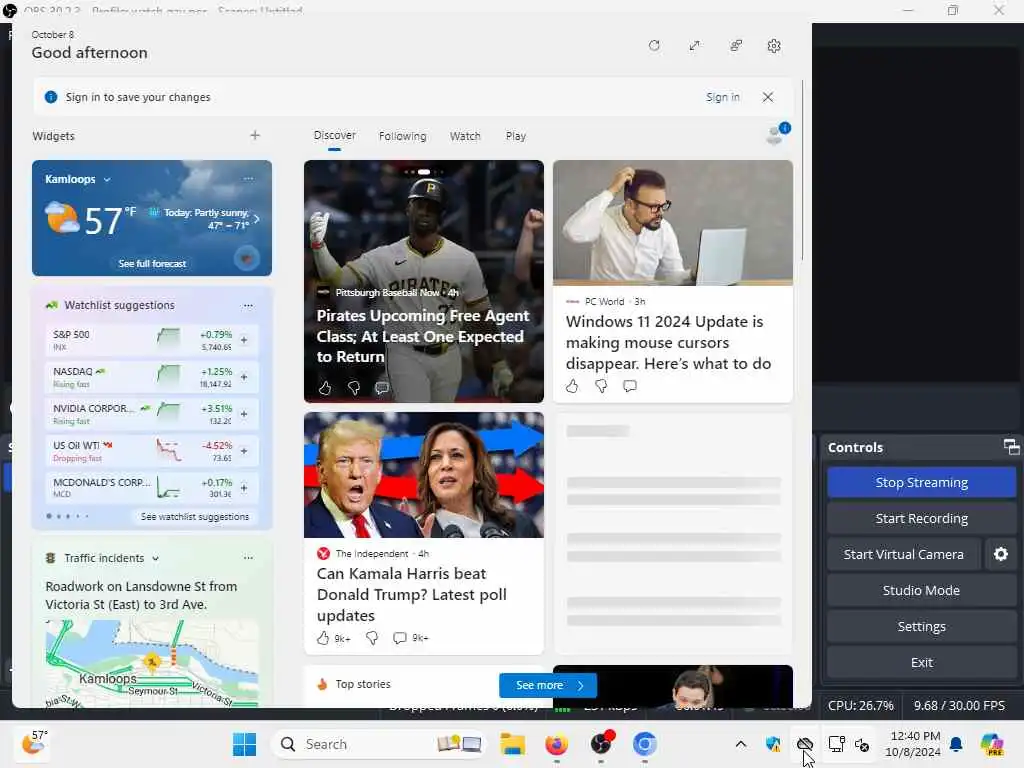Add a widget with plus icon
The image size is (1024, 768).
click(x=255, y=135)
